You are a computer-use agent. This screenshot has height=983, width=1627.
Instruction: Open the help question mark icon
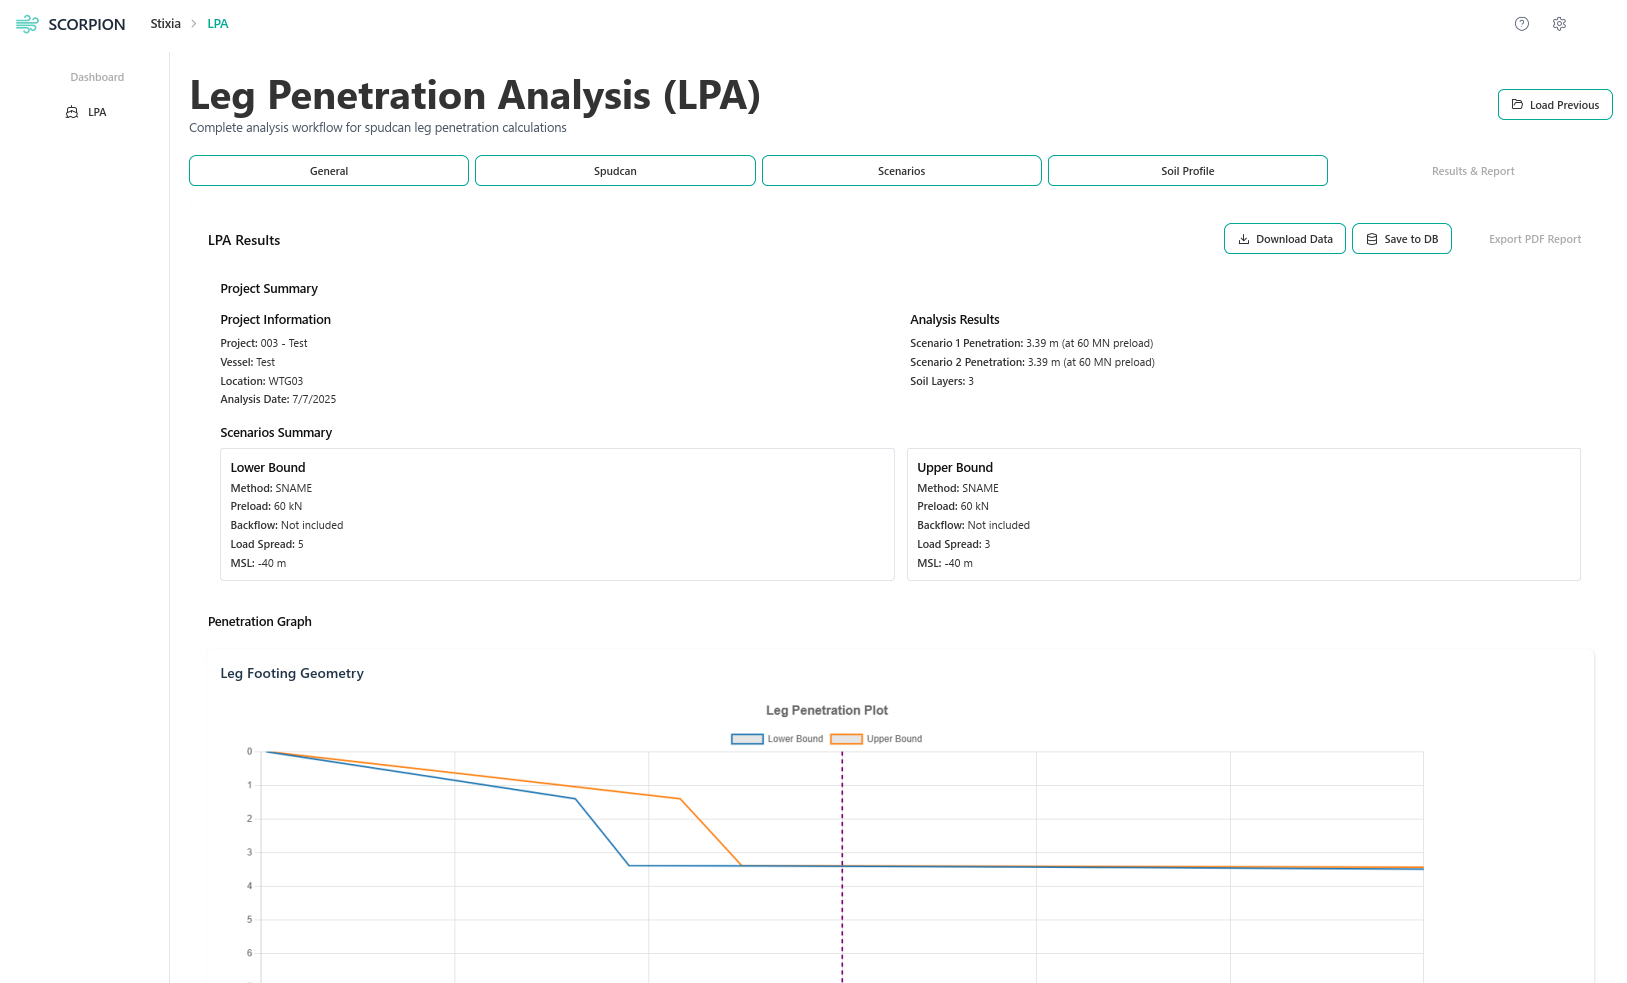pos(1521,24)
